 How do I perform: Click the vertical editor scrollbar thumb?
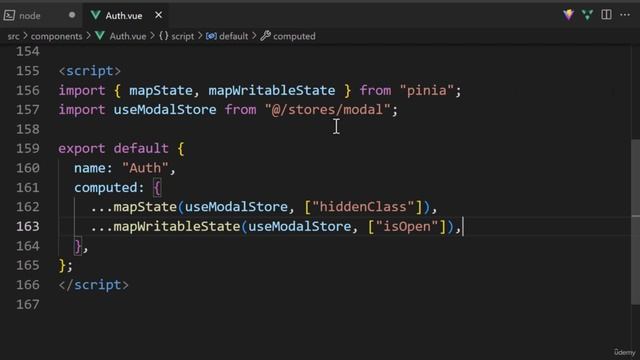(x=635, y=222)
